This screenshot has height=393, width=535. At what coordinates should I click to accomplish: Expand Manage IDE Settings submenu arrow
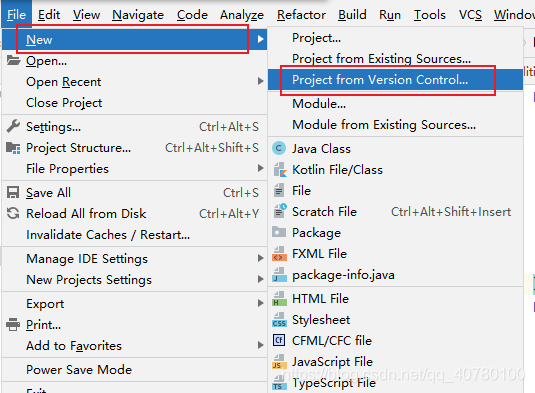[261, 258]
